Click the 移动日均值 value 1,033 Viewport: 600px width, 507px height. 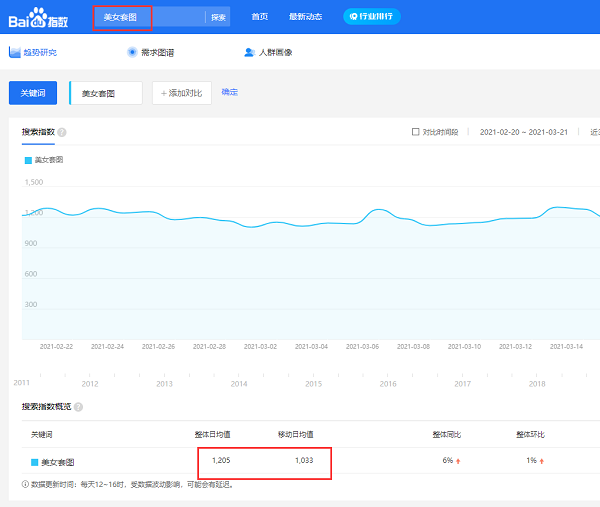click(x=304, y=460)
